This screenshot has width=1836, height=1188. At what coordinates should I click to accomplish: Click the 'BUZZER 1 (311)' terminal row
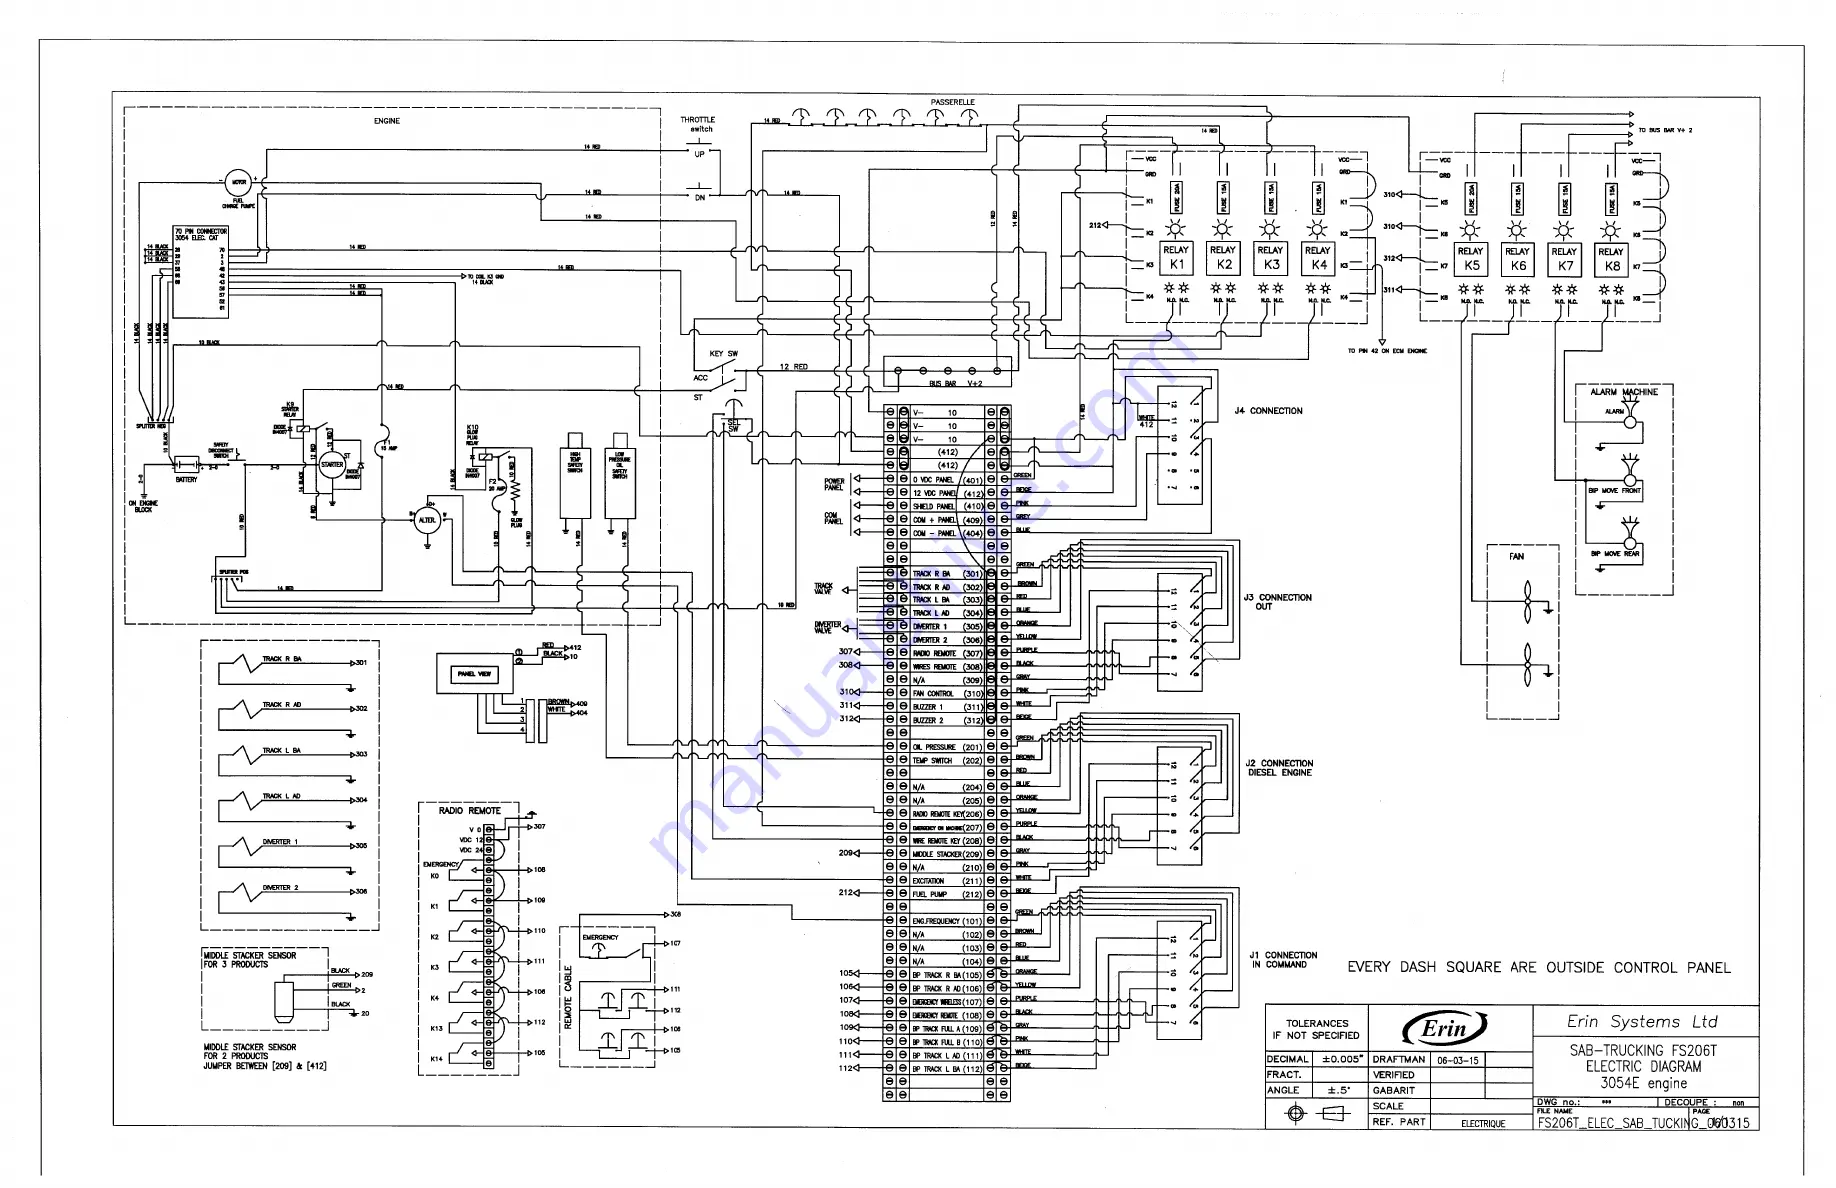tap(947, 707)
